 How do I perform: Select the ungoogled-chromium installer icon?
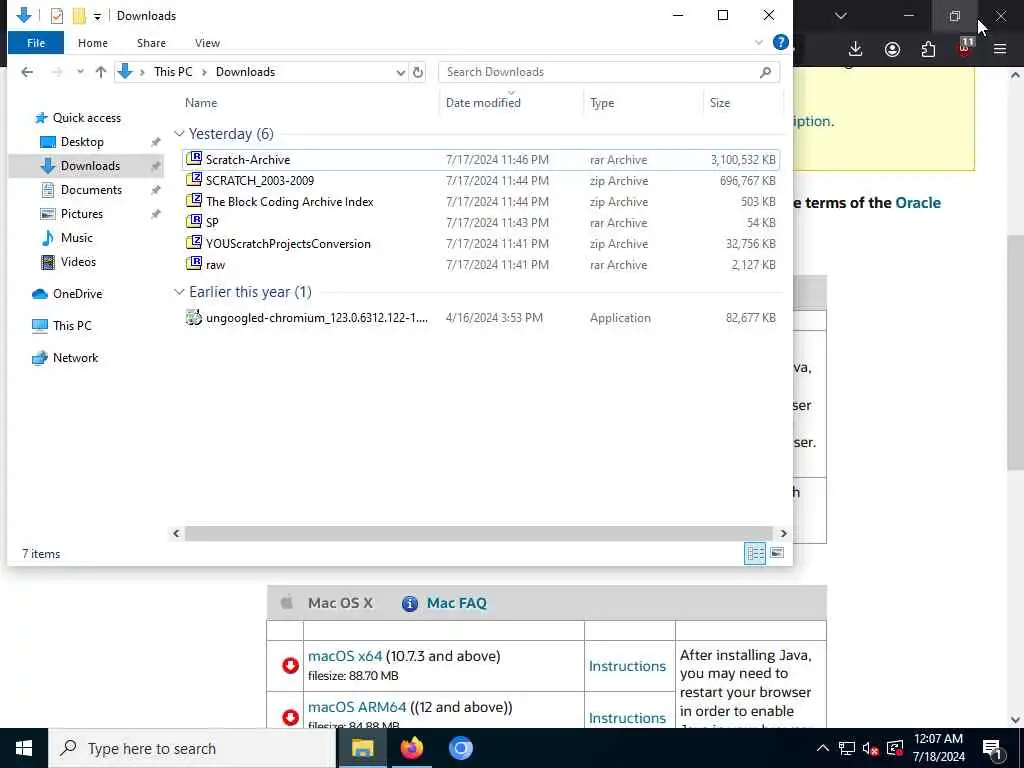point(194,317)
